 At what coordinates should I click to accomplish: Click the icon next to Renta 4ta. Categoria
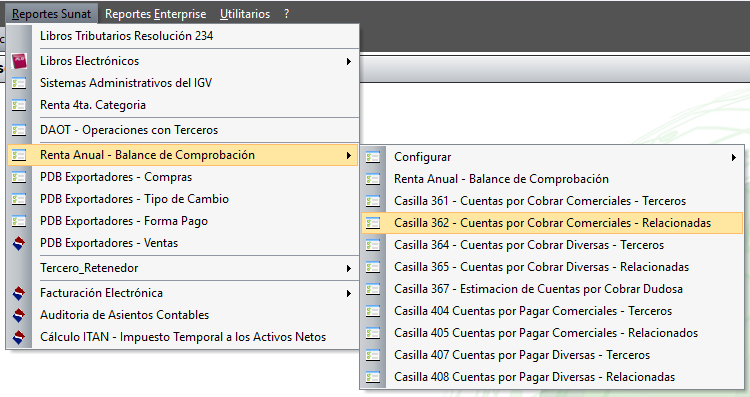(x=19, y=105)
